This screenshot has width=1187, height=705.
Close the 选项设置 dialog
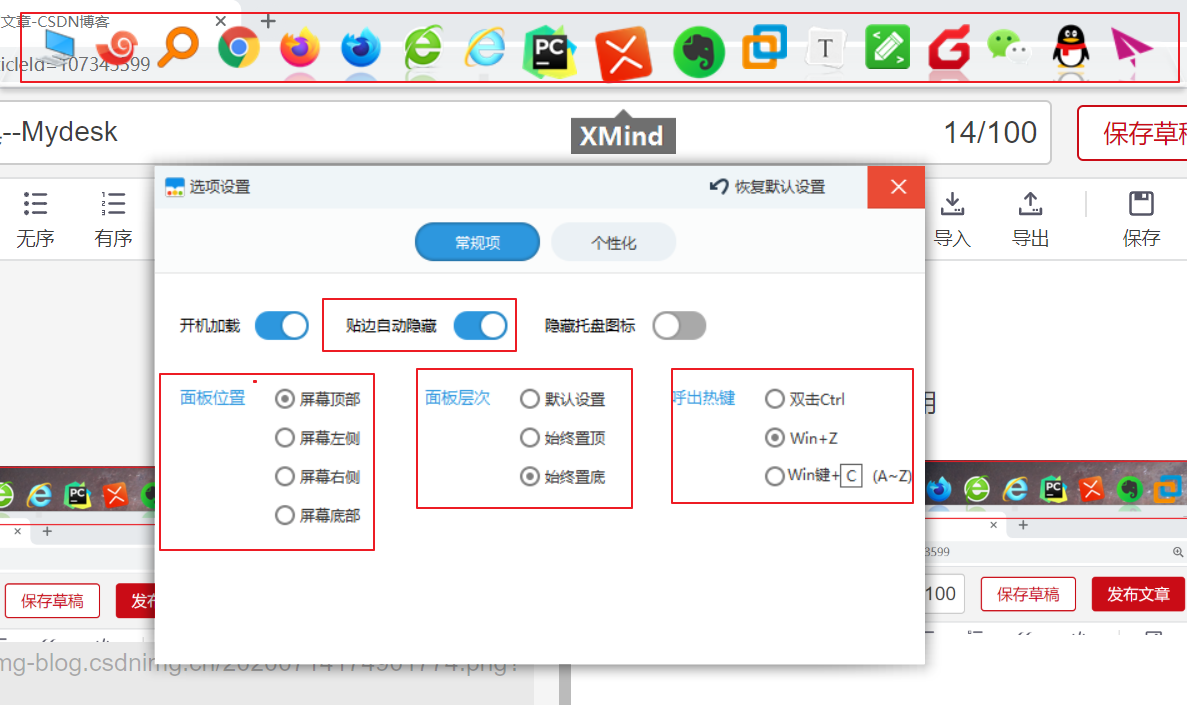click(898, 186)
